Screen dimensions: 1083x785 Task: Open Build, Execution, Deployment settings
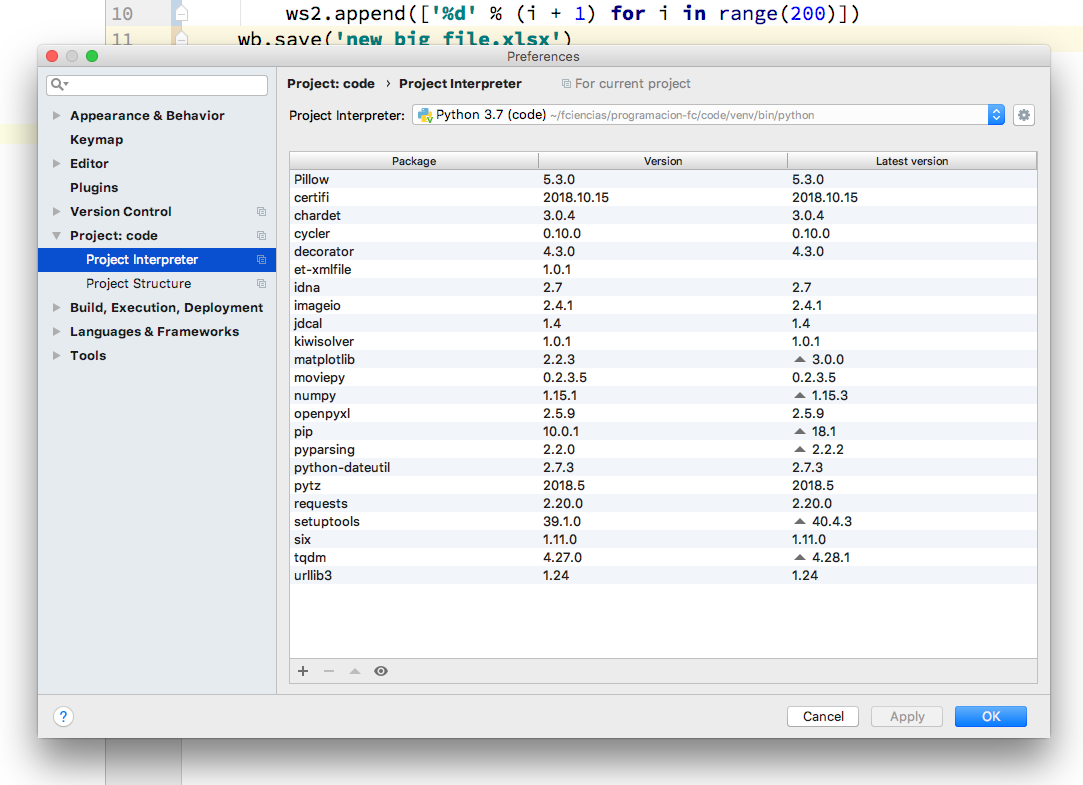click(x=166, y=308)
